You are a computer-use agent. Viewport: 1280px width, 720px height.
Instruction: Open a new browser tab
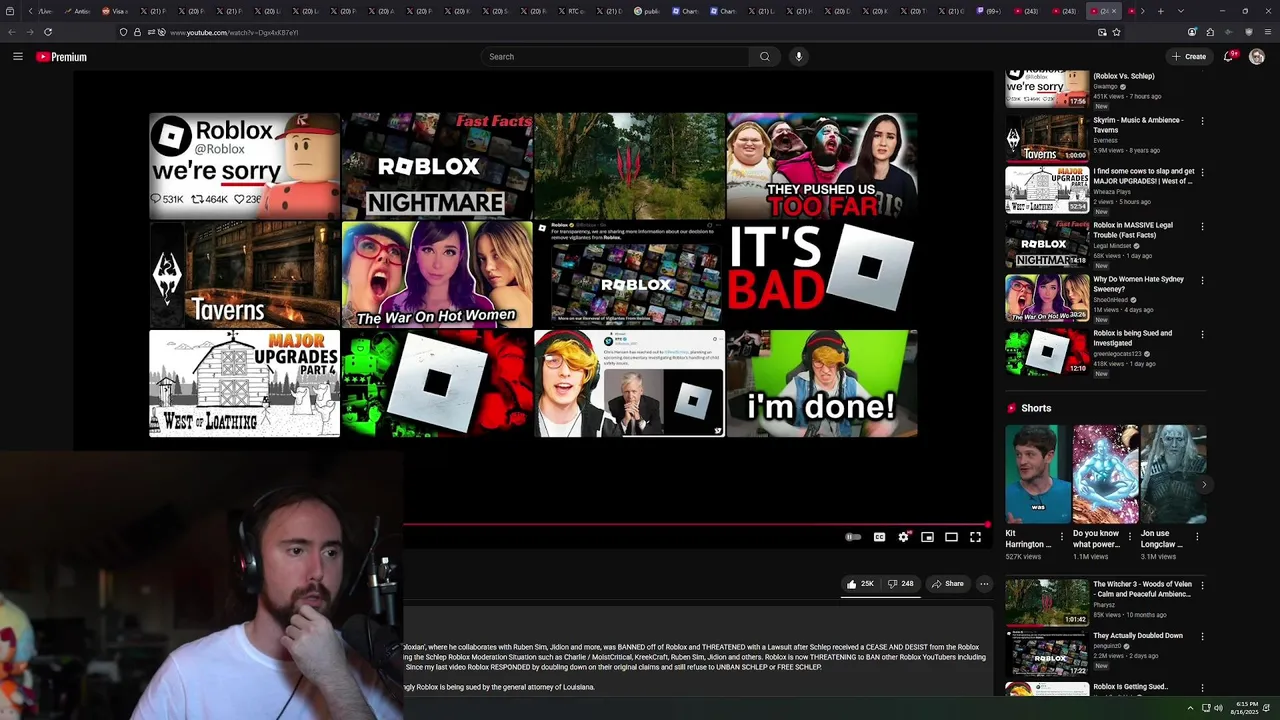pos(1160,11)
